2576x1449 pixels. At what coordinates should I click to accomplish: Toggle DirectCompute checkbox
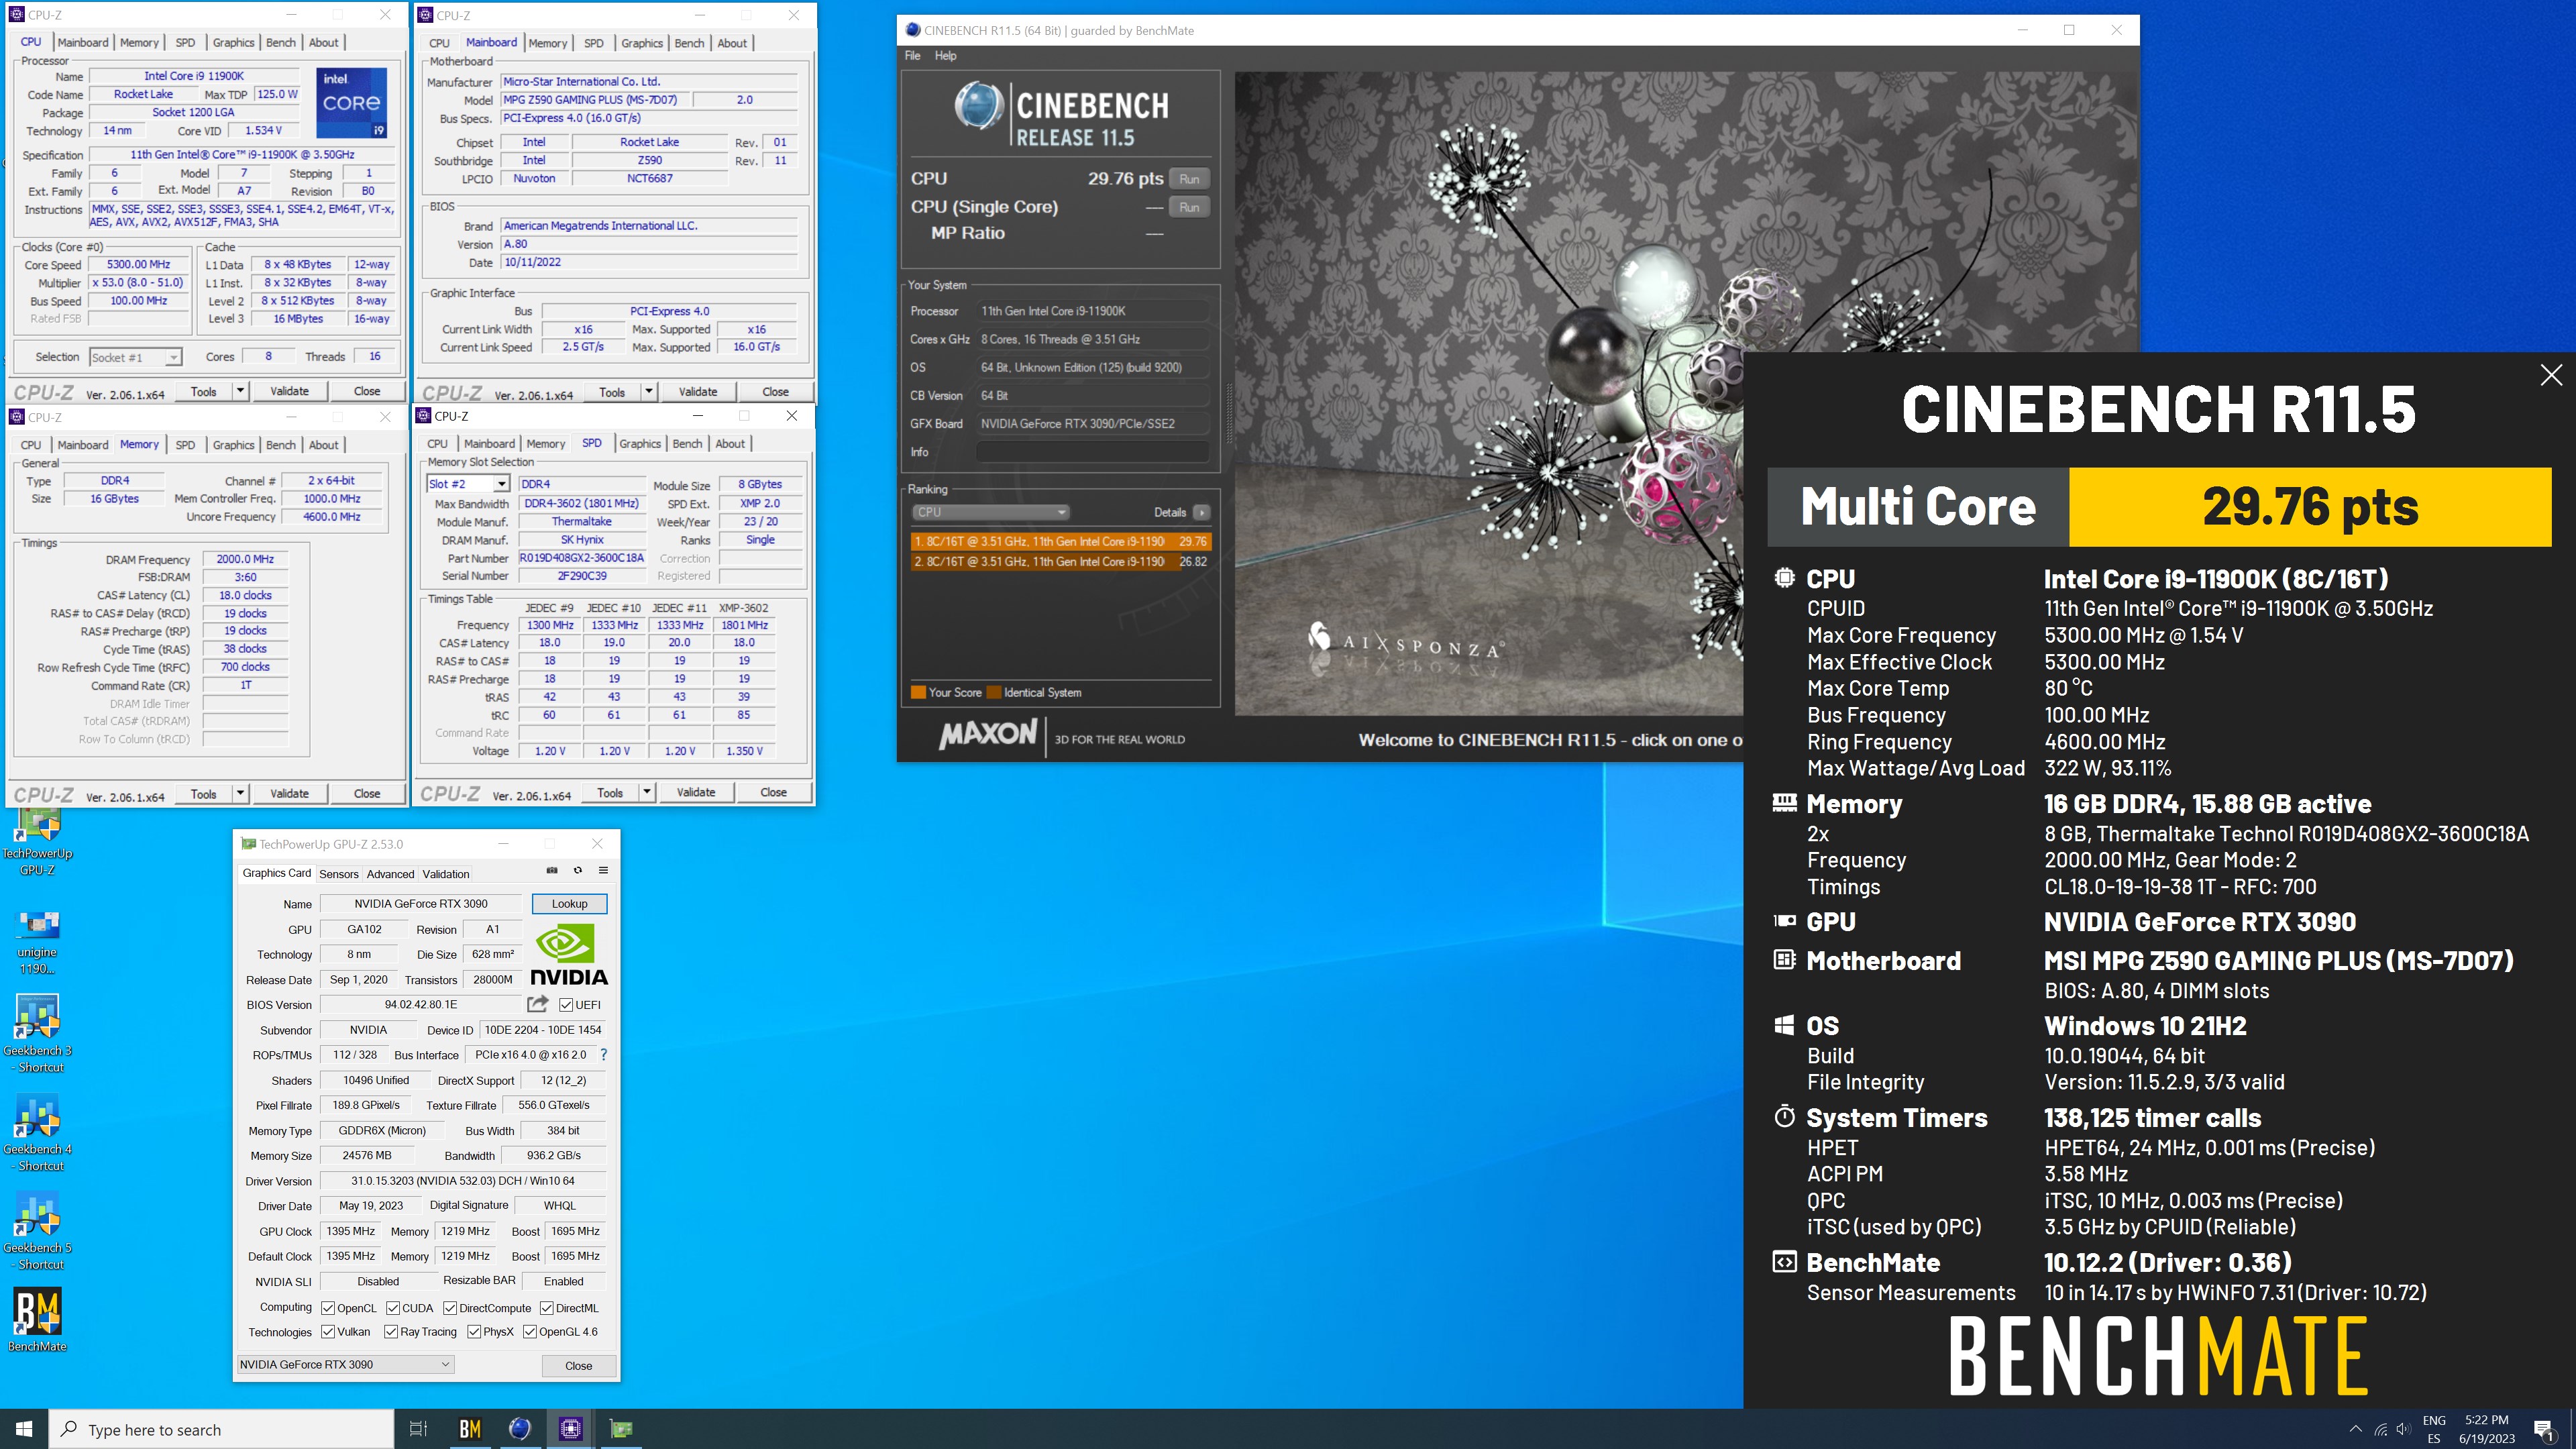pyautogui.click(x=450, y=1308)
